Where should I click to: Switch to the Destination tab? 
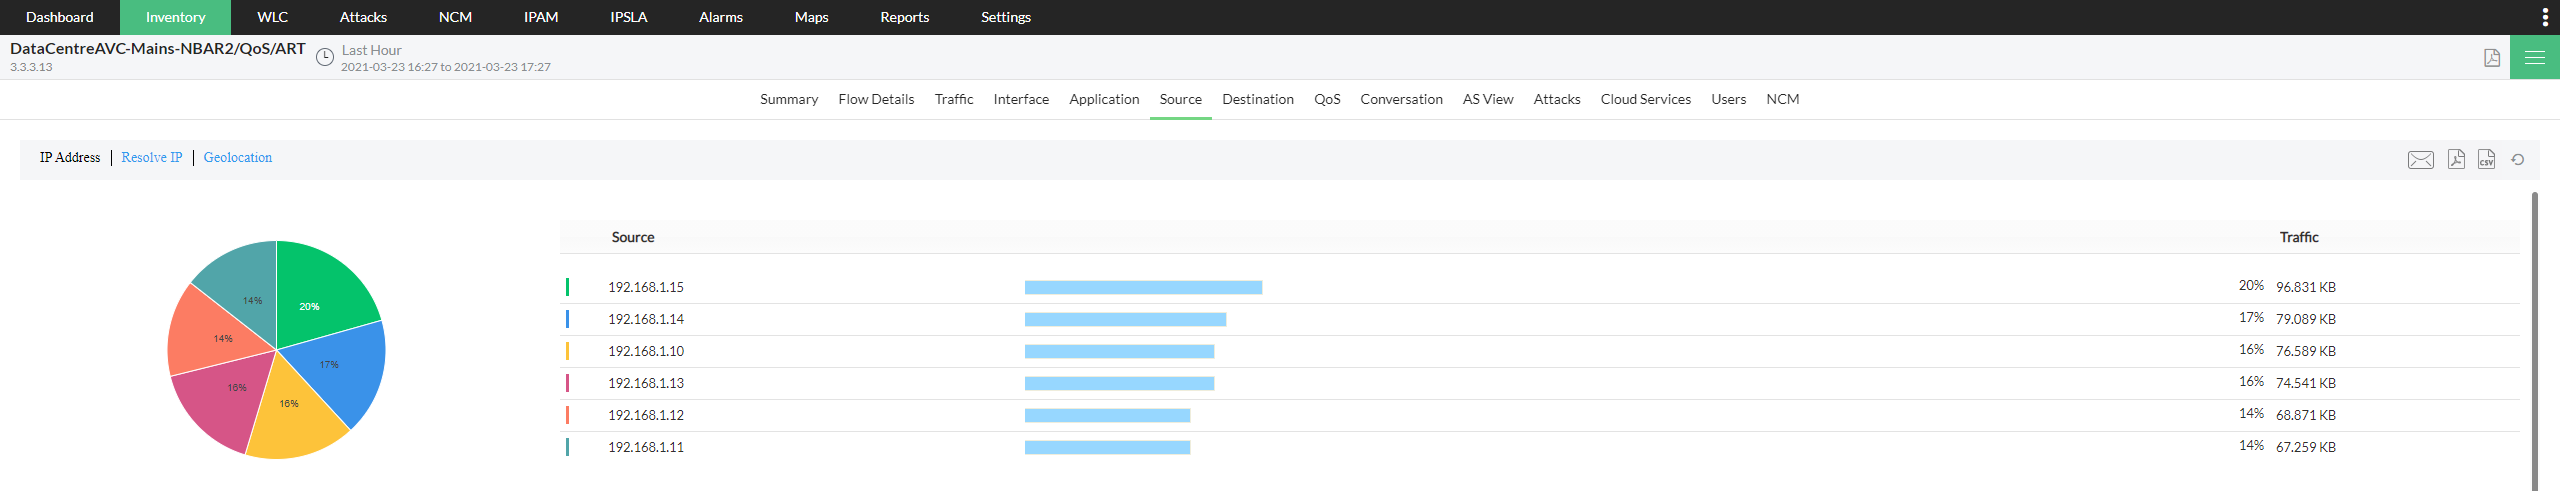[1257, 99]
